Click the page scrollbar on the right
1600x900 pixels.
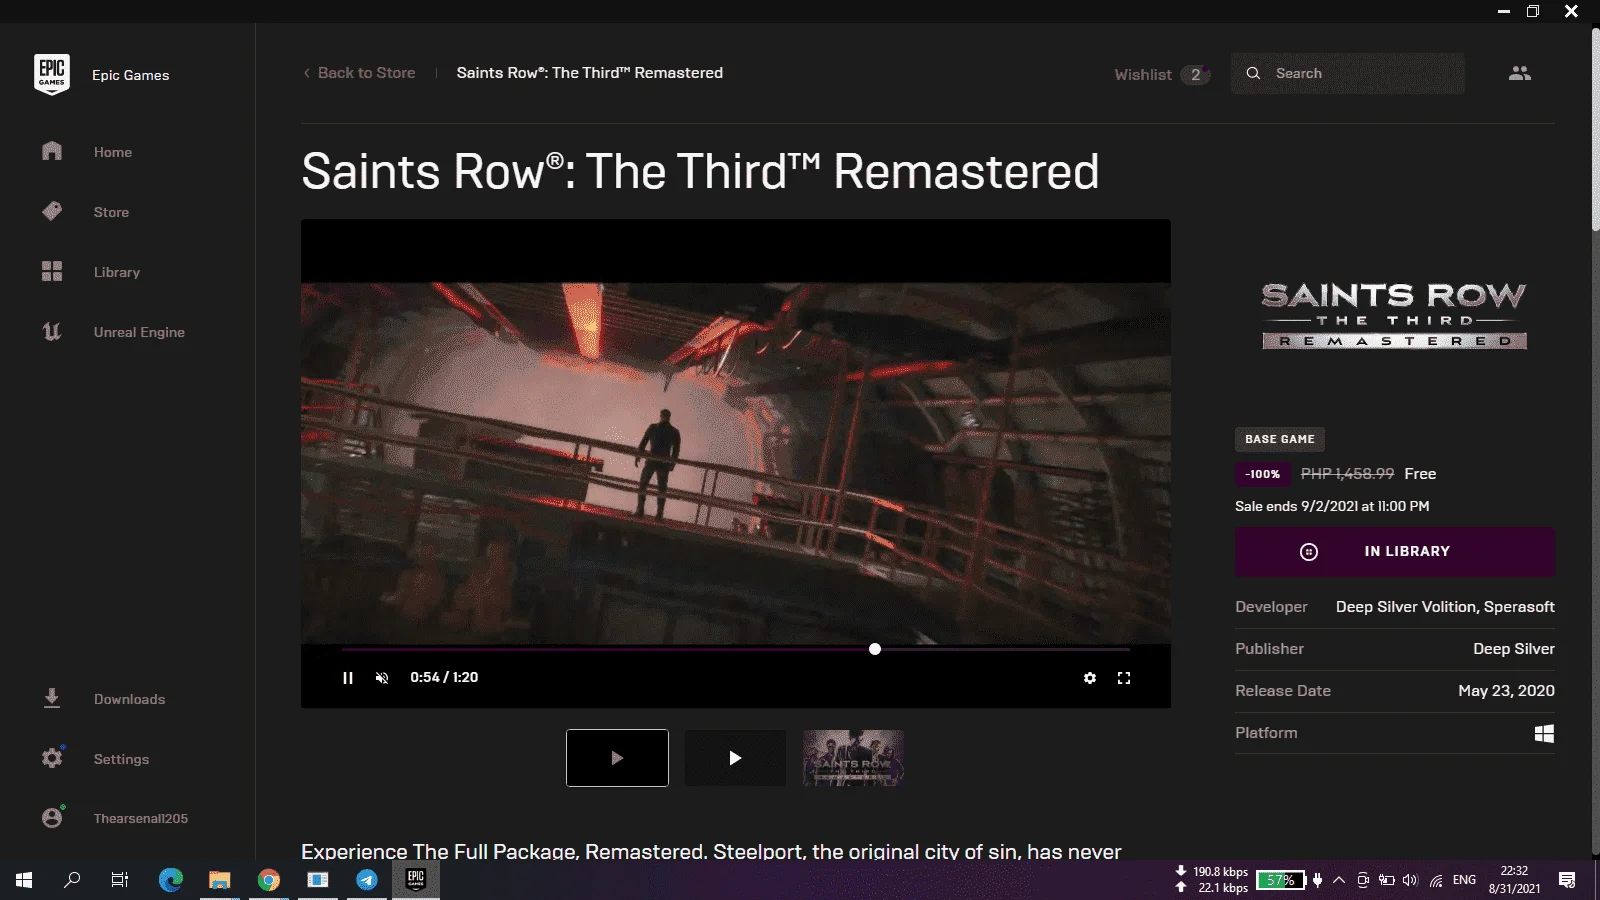1595,130
